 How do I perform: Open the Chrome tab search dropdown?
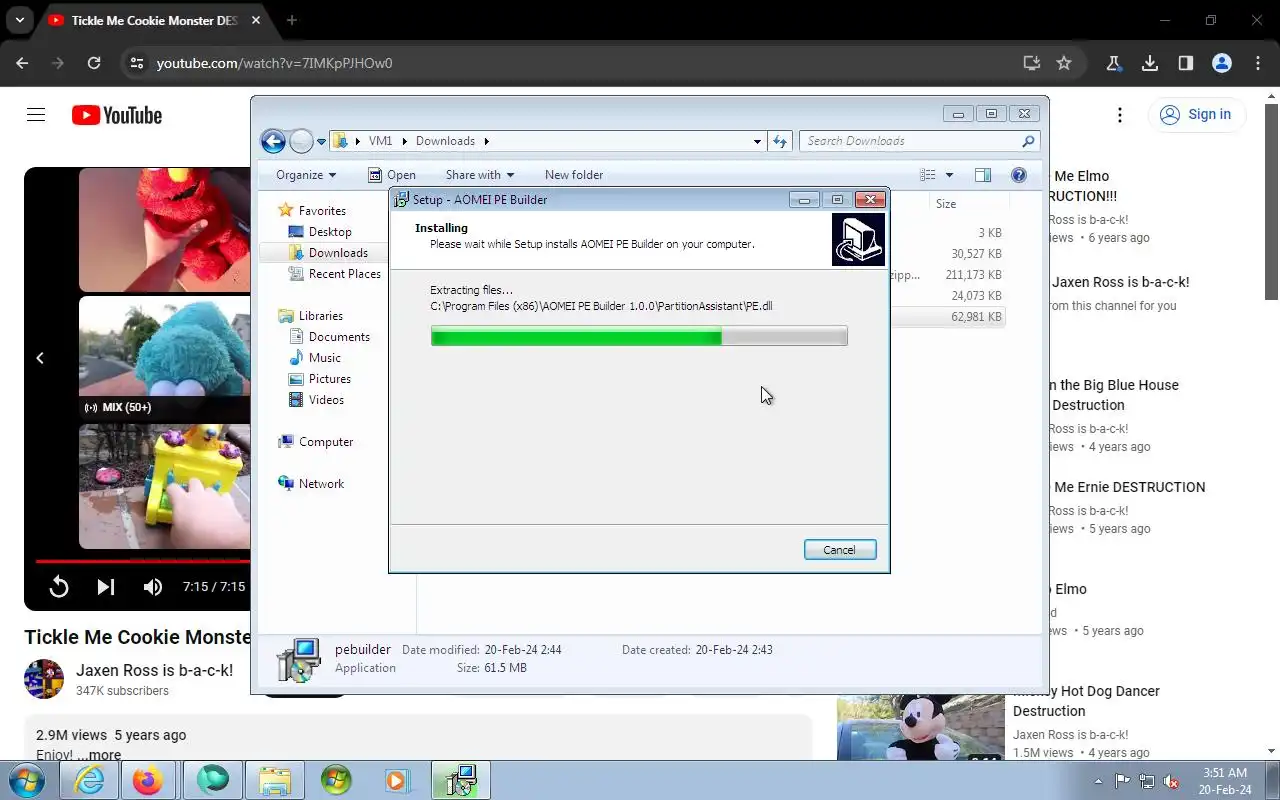(x=20, y=20)
